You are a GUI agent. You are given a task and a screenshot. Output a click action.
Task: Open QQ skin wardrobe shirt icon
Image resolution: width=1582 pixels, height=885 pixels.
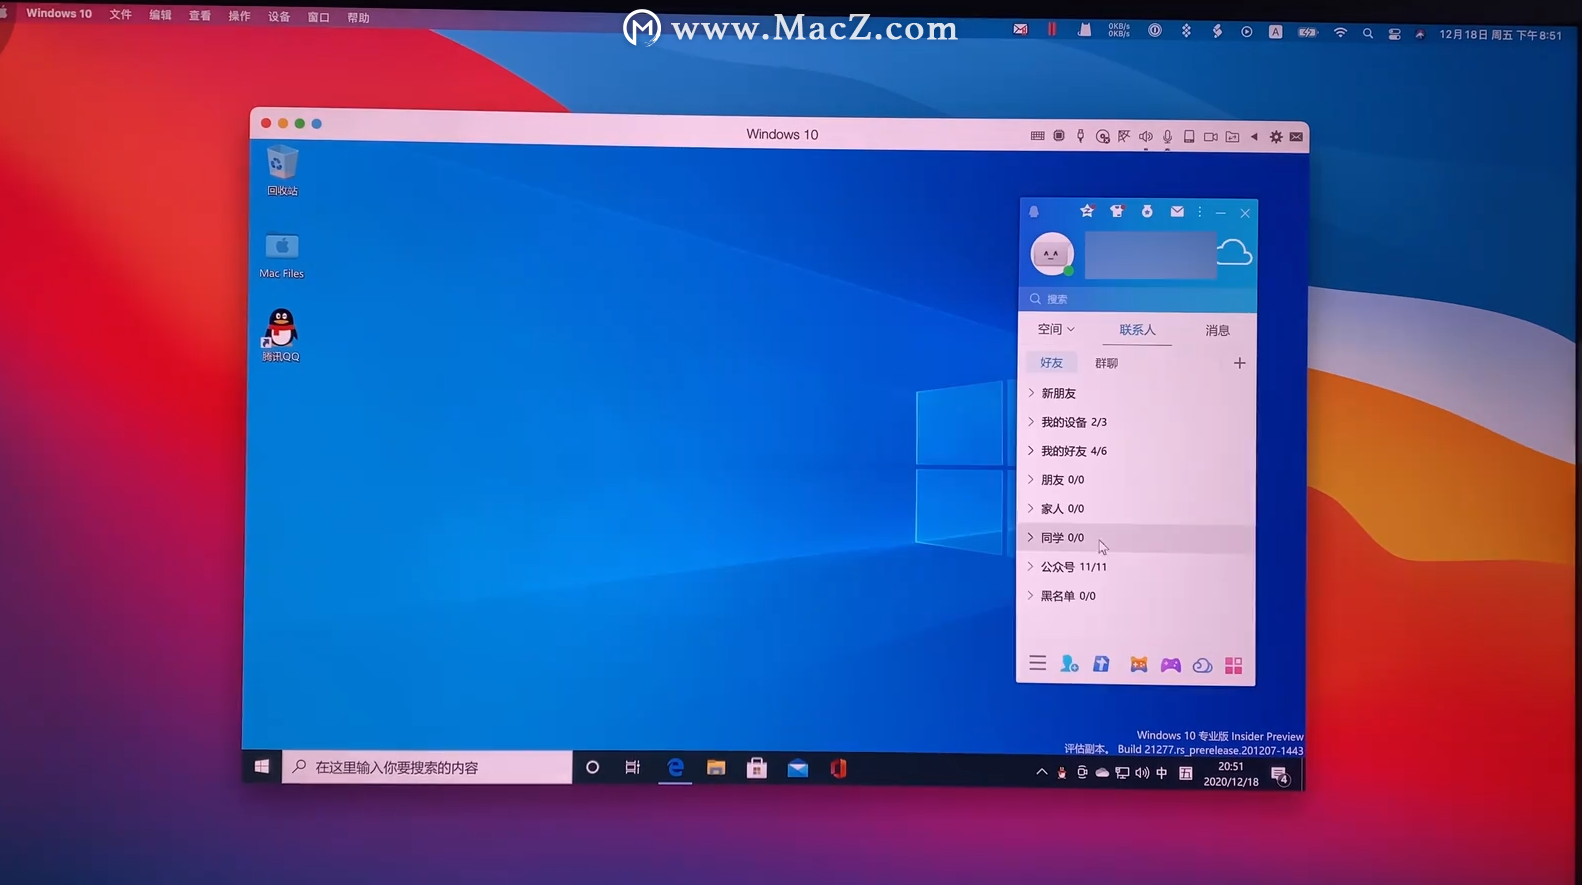point(1117,211)
